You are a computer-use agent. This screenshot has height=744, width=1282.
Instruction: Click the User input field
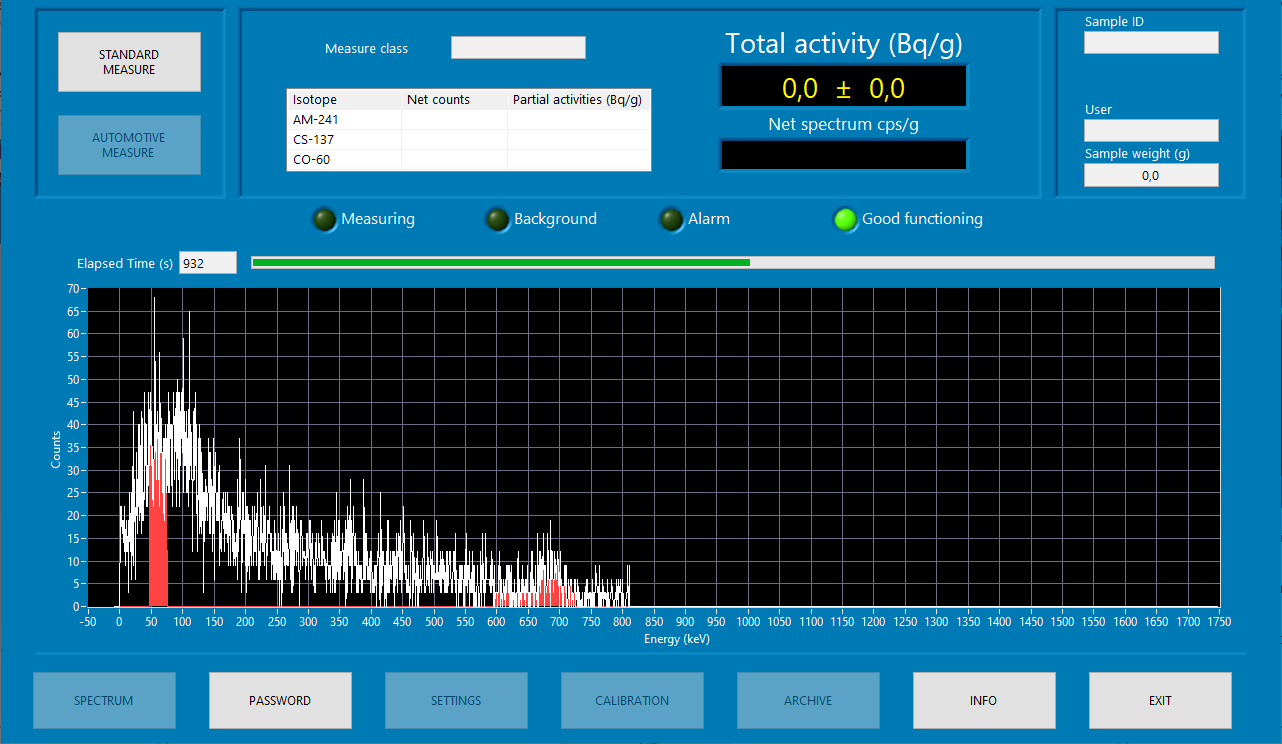click(x=1151, y=130)
